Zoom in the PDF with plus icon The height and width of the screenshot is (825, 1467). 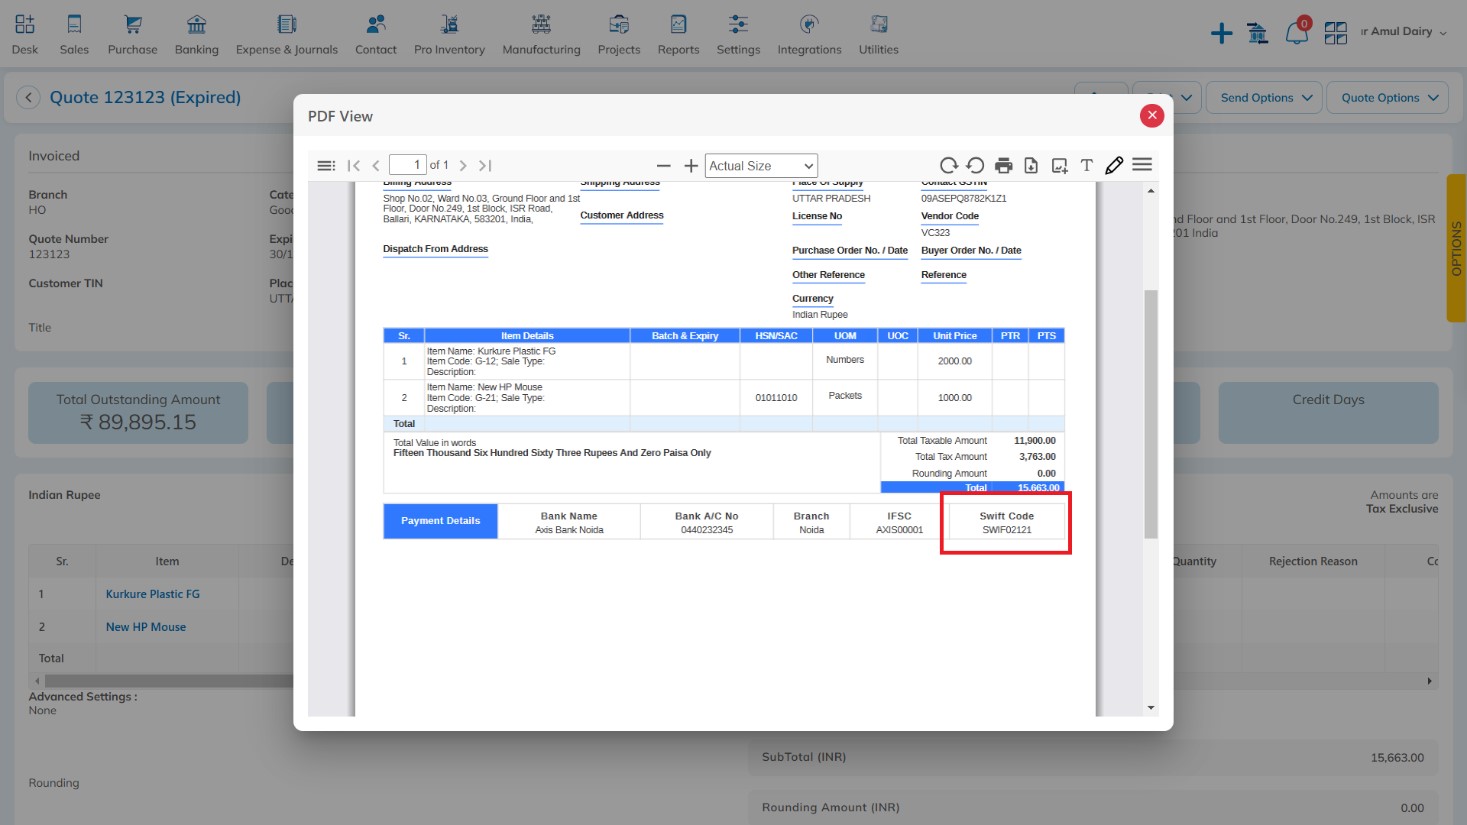pos(691,165)
